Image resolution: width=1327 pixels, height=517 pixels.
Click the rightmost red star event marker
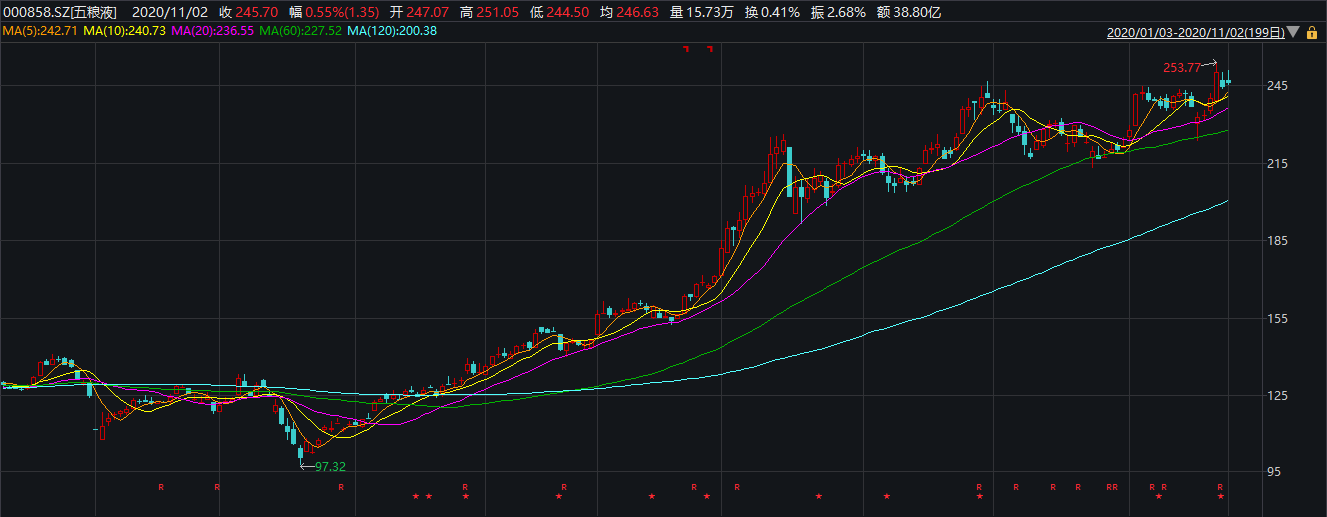1220,497
